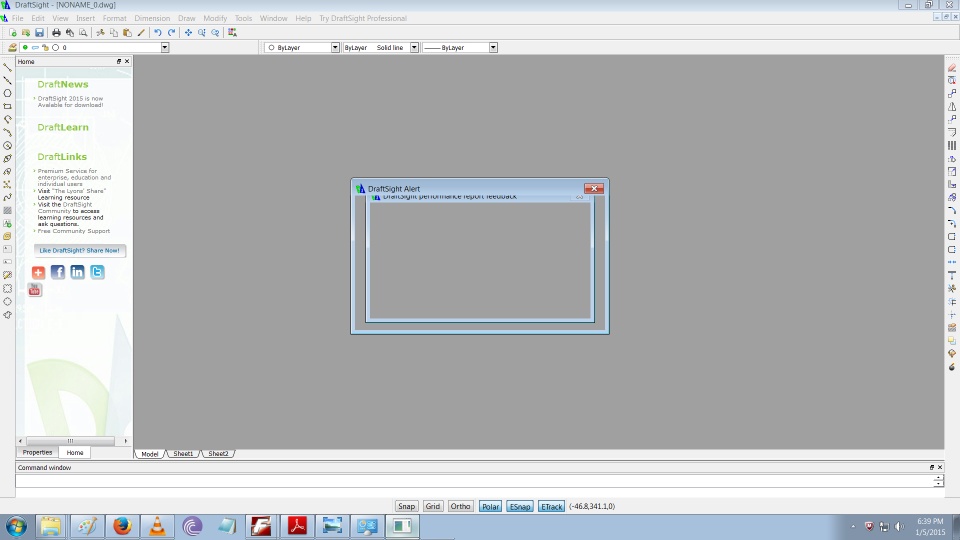This screenshot has width=960, height=540.
Task: Toggle Polar tracking in status bar
Action: point(490,506)
